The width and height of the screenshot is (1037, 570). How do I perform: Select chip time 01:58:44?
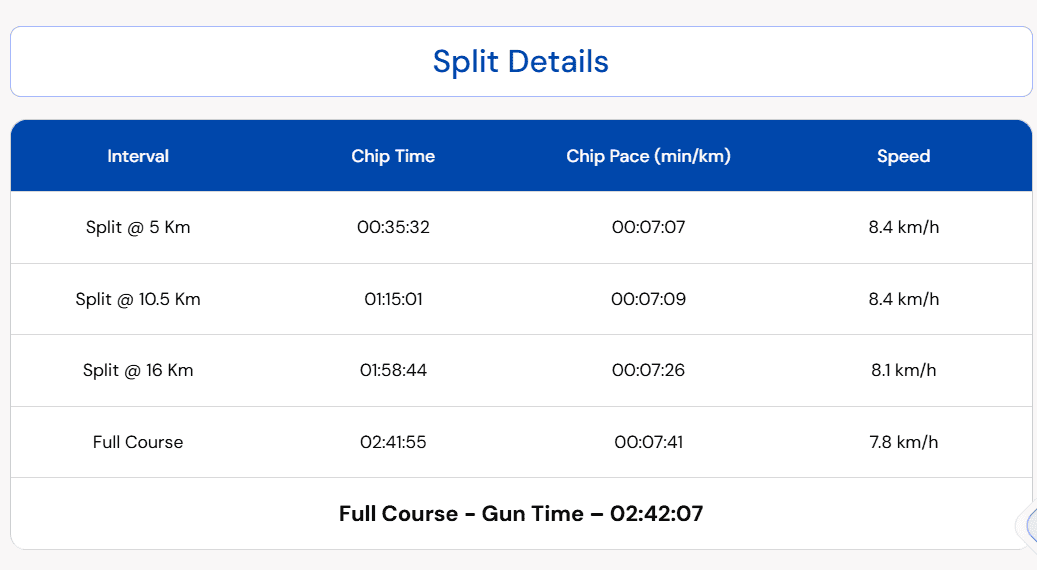393,370
